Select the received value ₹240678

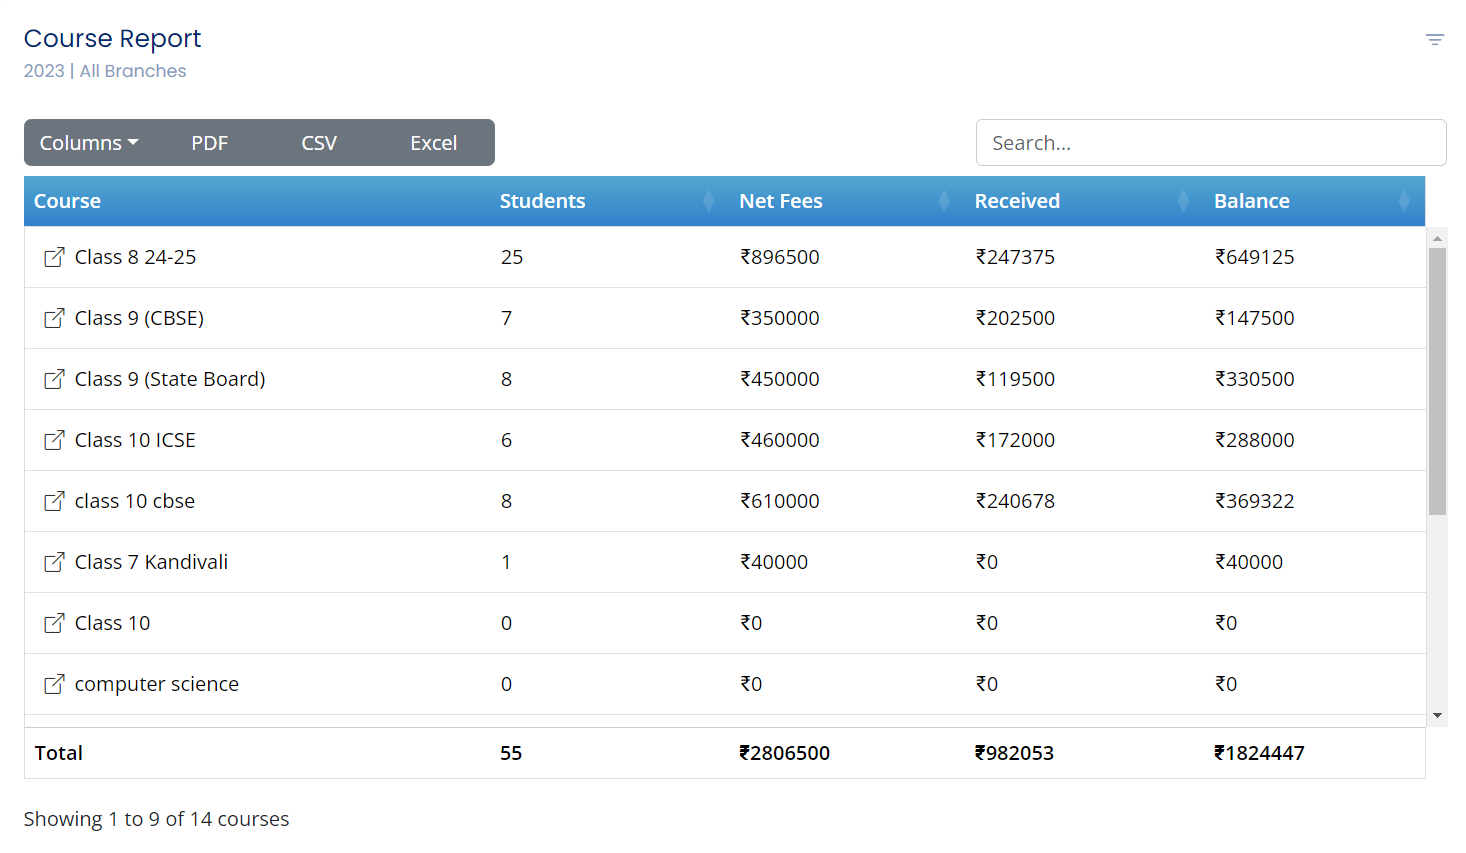[1015, 501]
